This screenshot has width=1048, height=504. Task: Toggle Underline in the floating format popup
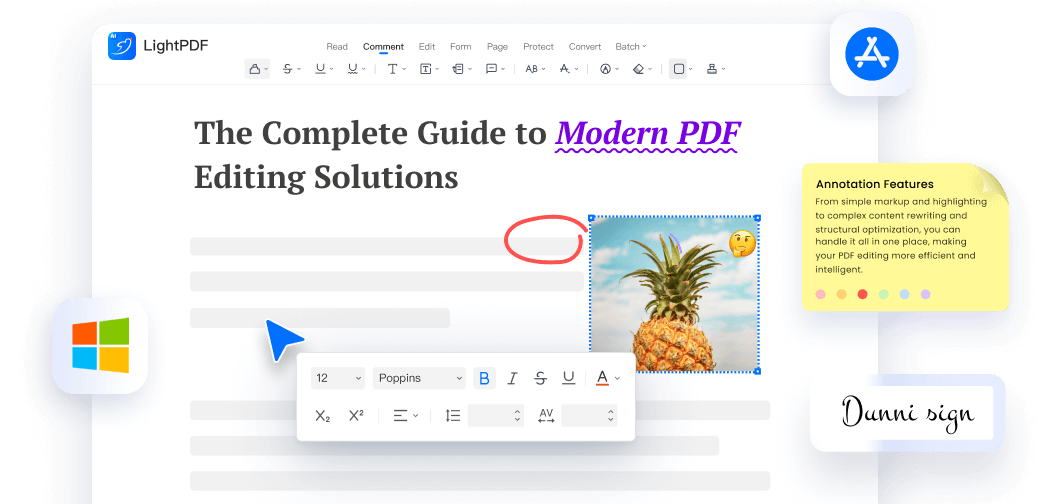point(569,378)
